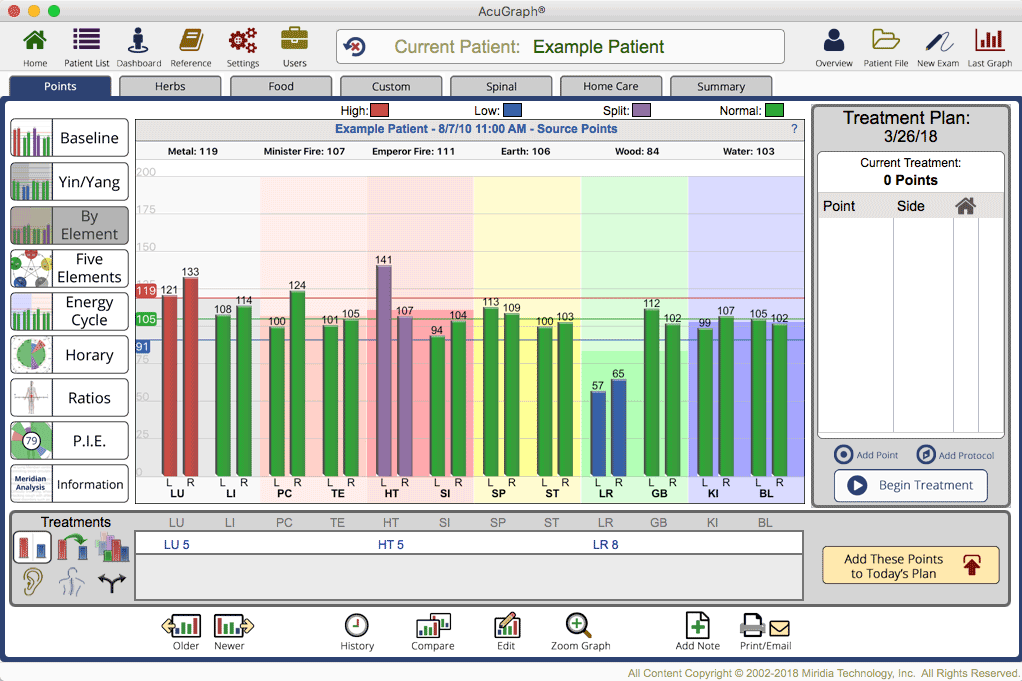Viewport: 1022px width, 681px height.
Task: Select the Yin/Yang graph view
Action: click(69, 182)
